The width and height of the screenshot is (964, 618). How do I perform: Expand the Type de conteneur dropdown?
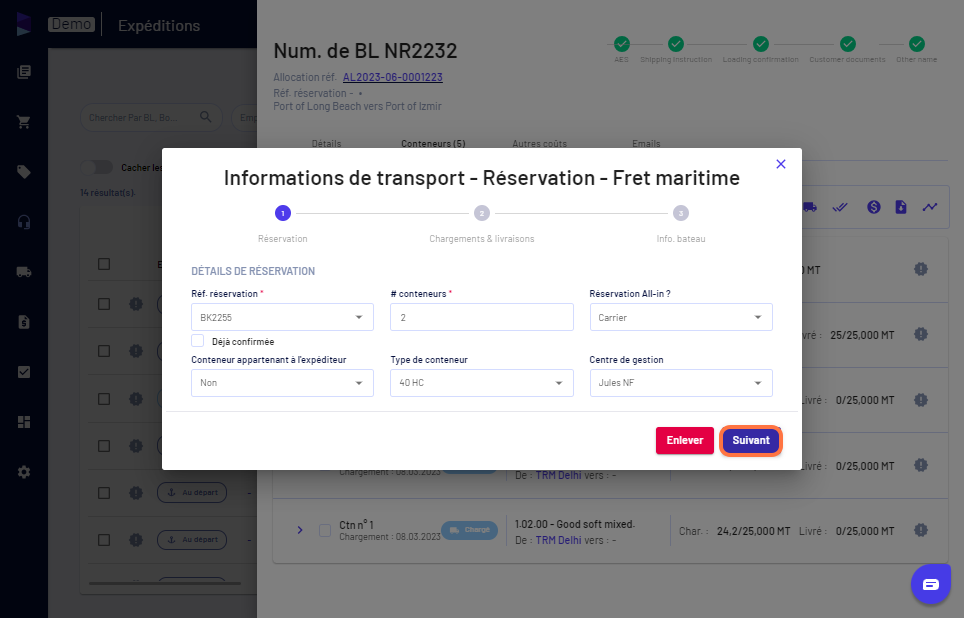tap(481, 382)
